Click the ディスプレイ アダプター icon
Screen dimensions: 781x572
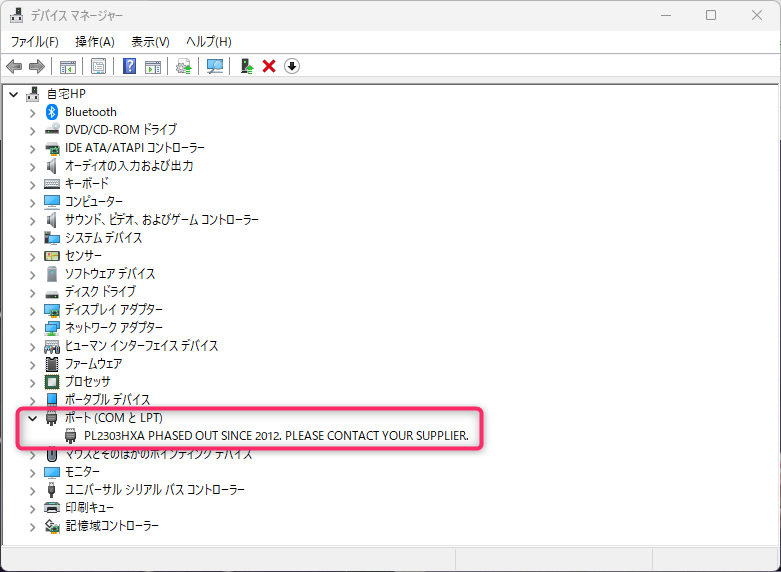click(52, 310)
